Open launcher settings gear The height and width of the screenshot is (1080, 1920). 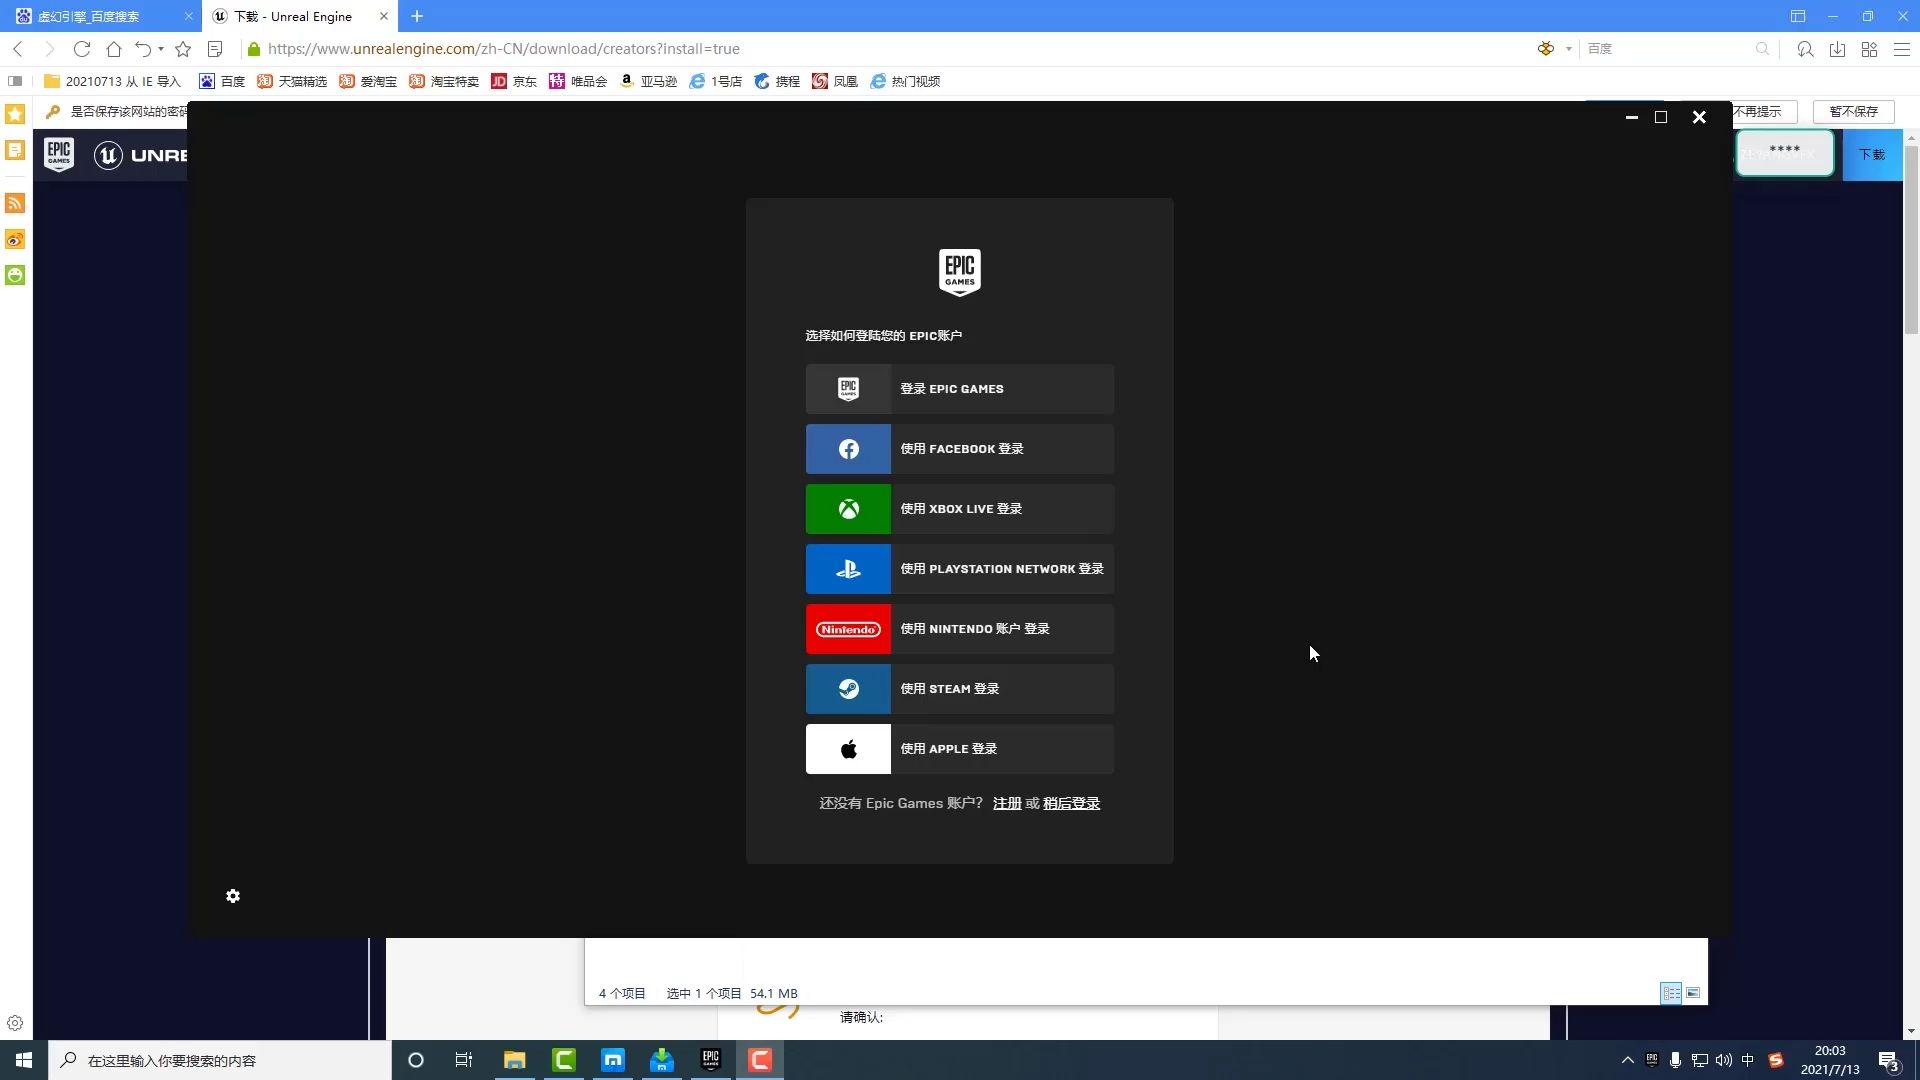pyautogui.click(x=233, y=896)
